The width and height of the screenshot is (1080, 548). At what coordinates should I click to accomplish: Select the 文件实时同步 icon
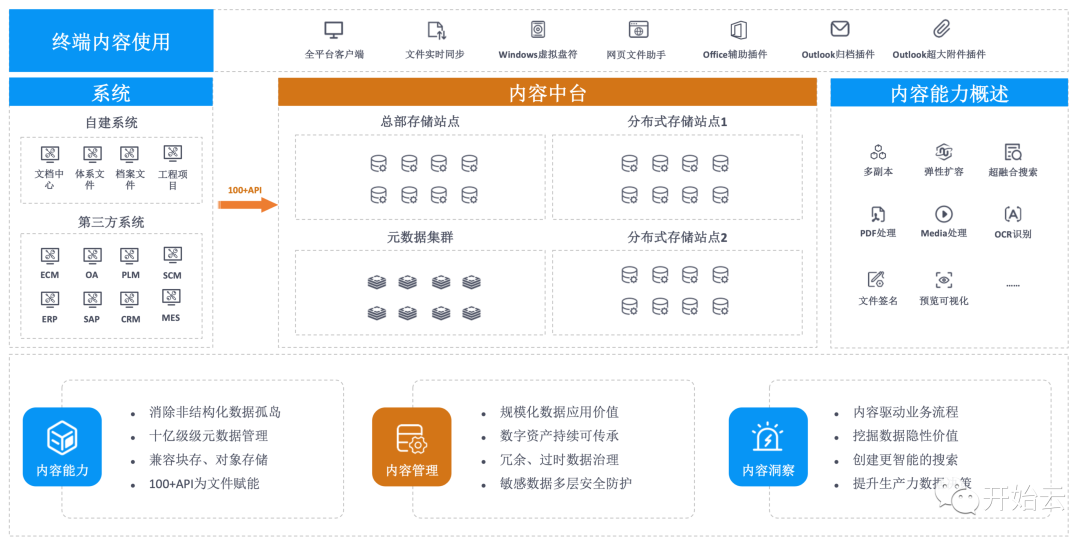[436, 30]
